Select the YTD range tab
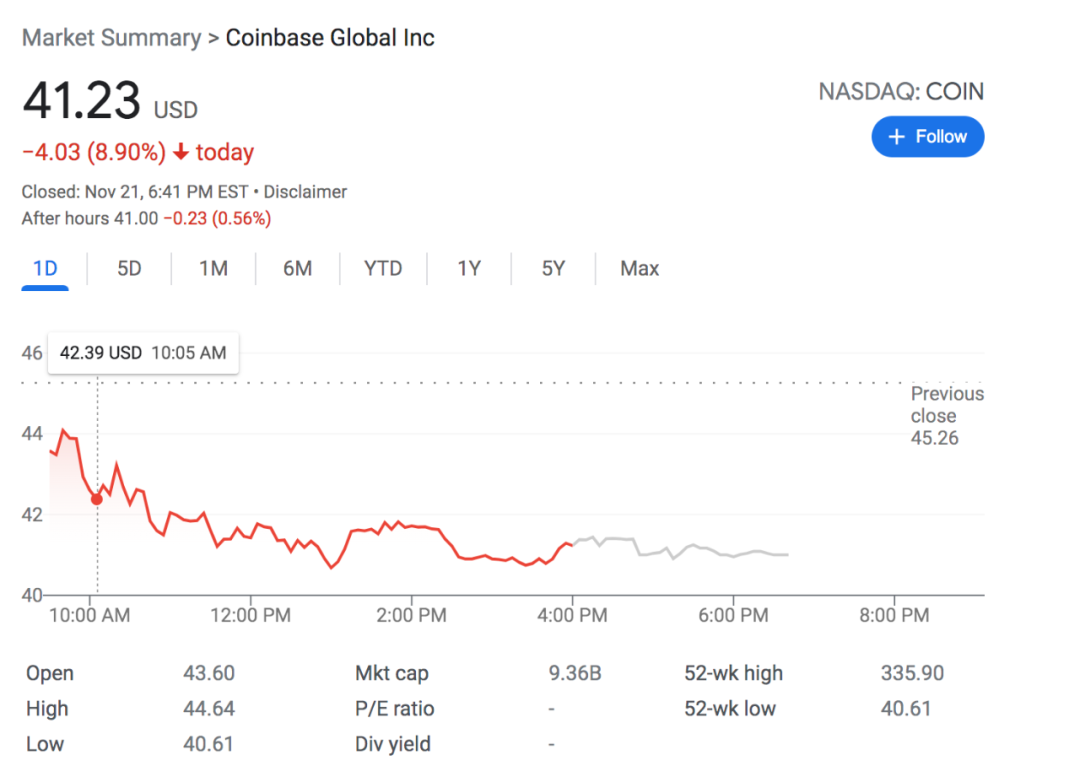The image size is (1080, 766). pos(383,268)
